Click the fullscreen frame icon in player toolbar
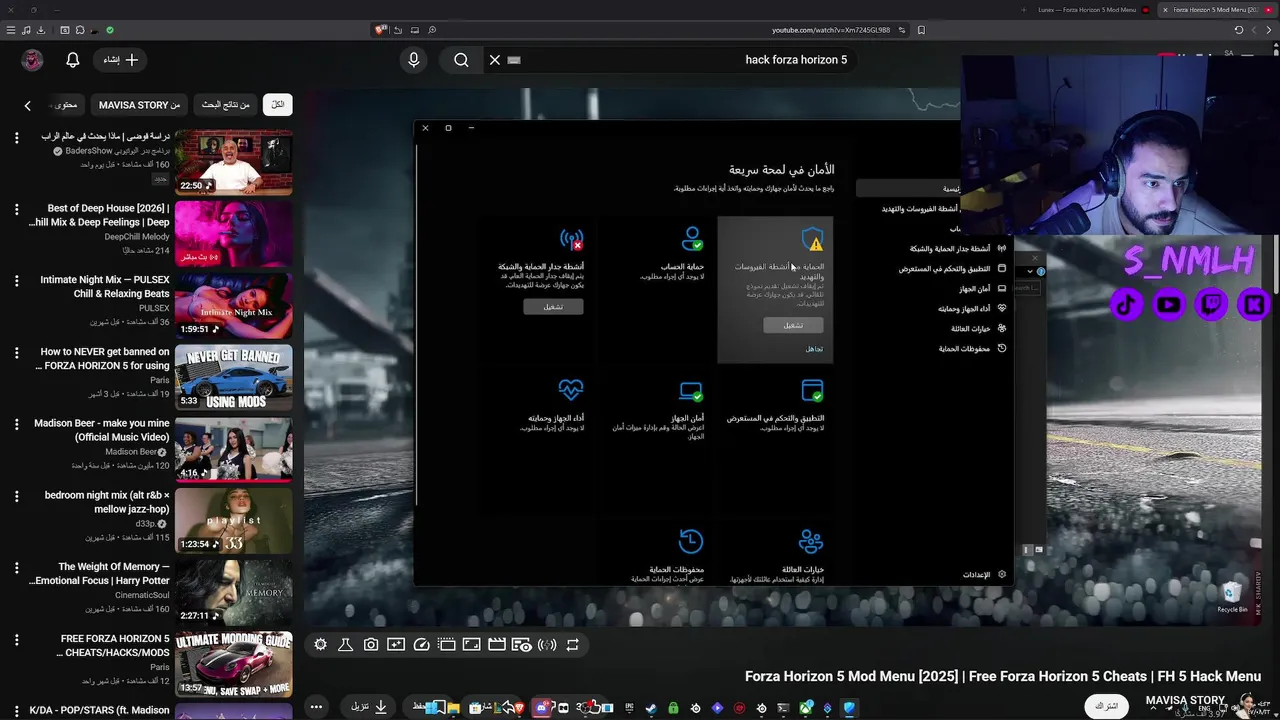 click(x=471, y=645)
